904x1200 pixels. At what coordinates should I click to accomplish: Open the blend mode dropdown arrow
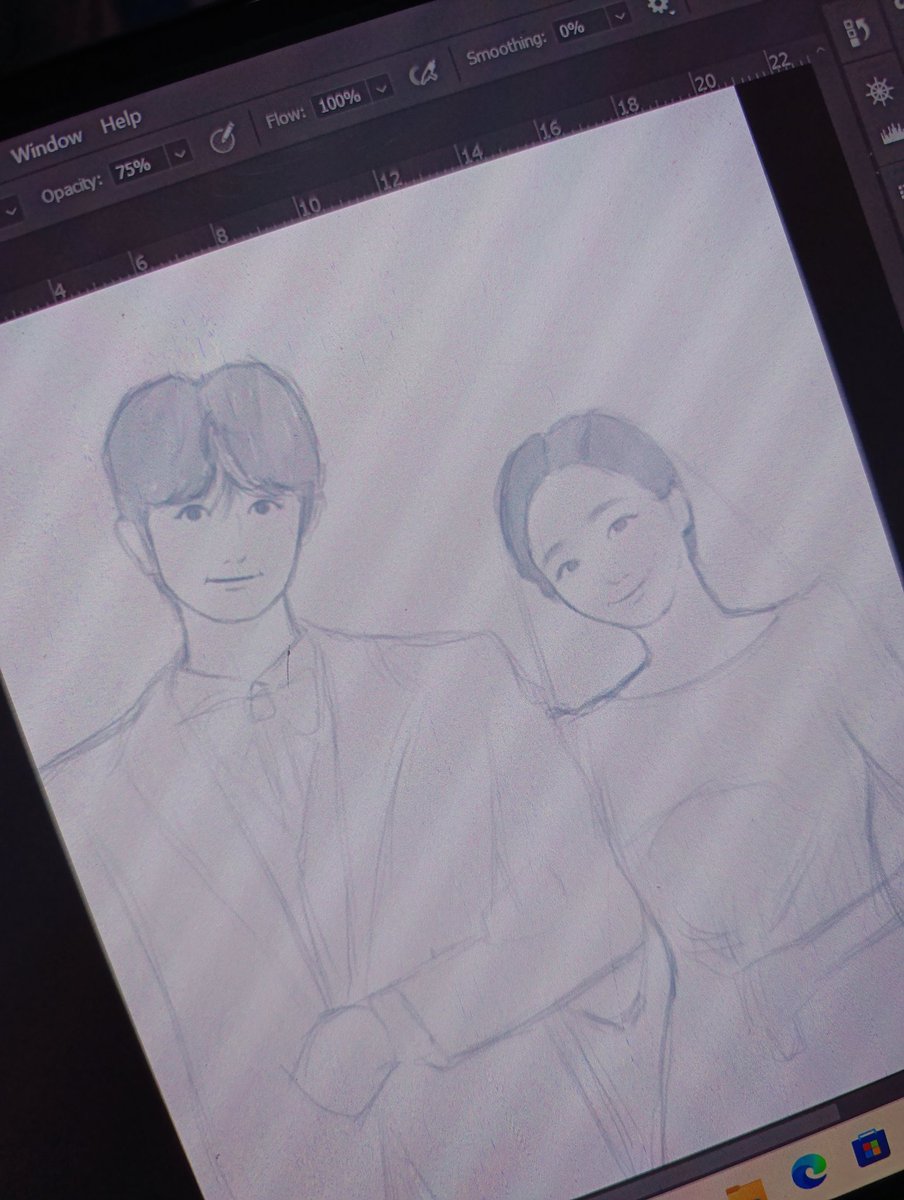[9, 212]
